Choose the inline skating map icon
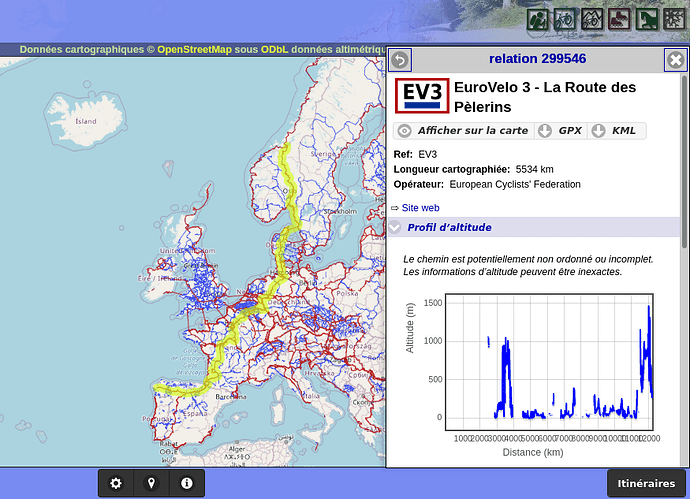This screenshot has width=690, height=499. pyautogui.click(x=618, y=19)
